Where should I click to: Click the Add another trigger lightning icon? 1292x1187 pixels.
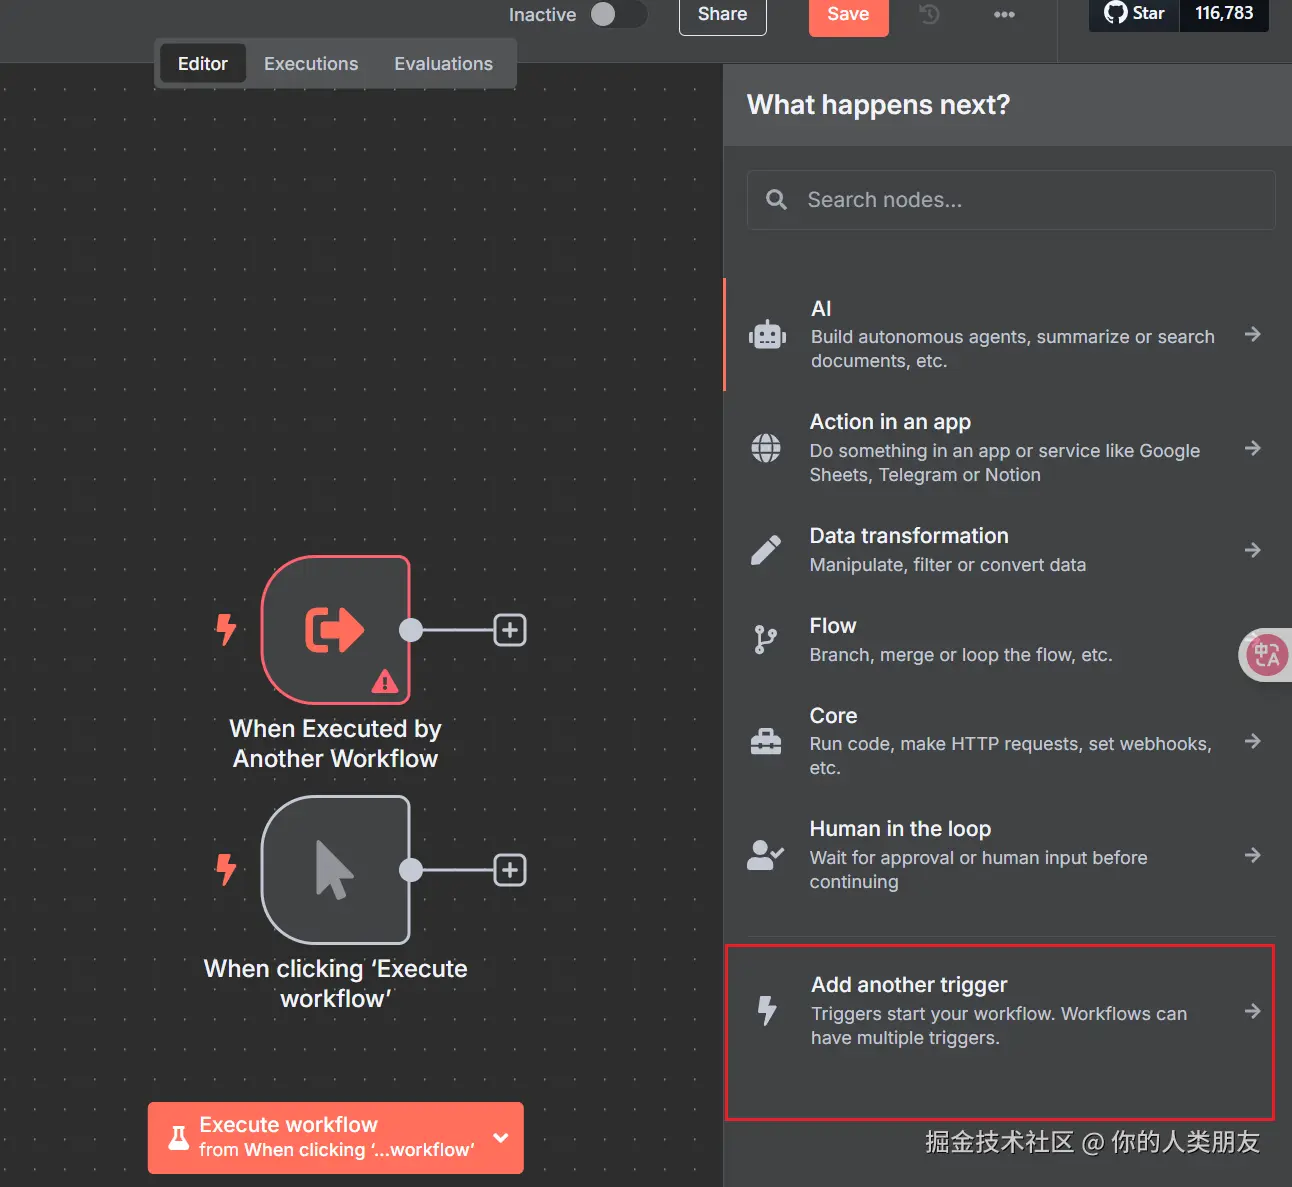[x=767, y=1011]
